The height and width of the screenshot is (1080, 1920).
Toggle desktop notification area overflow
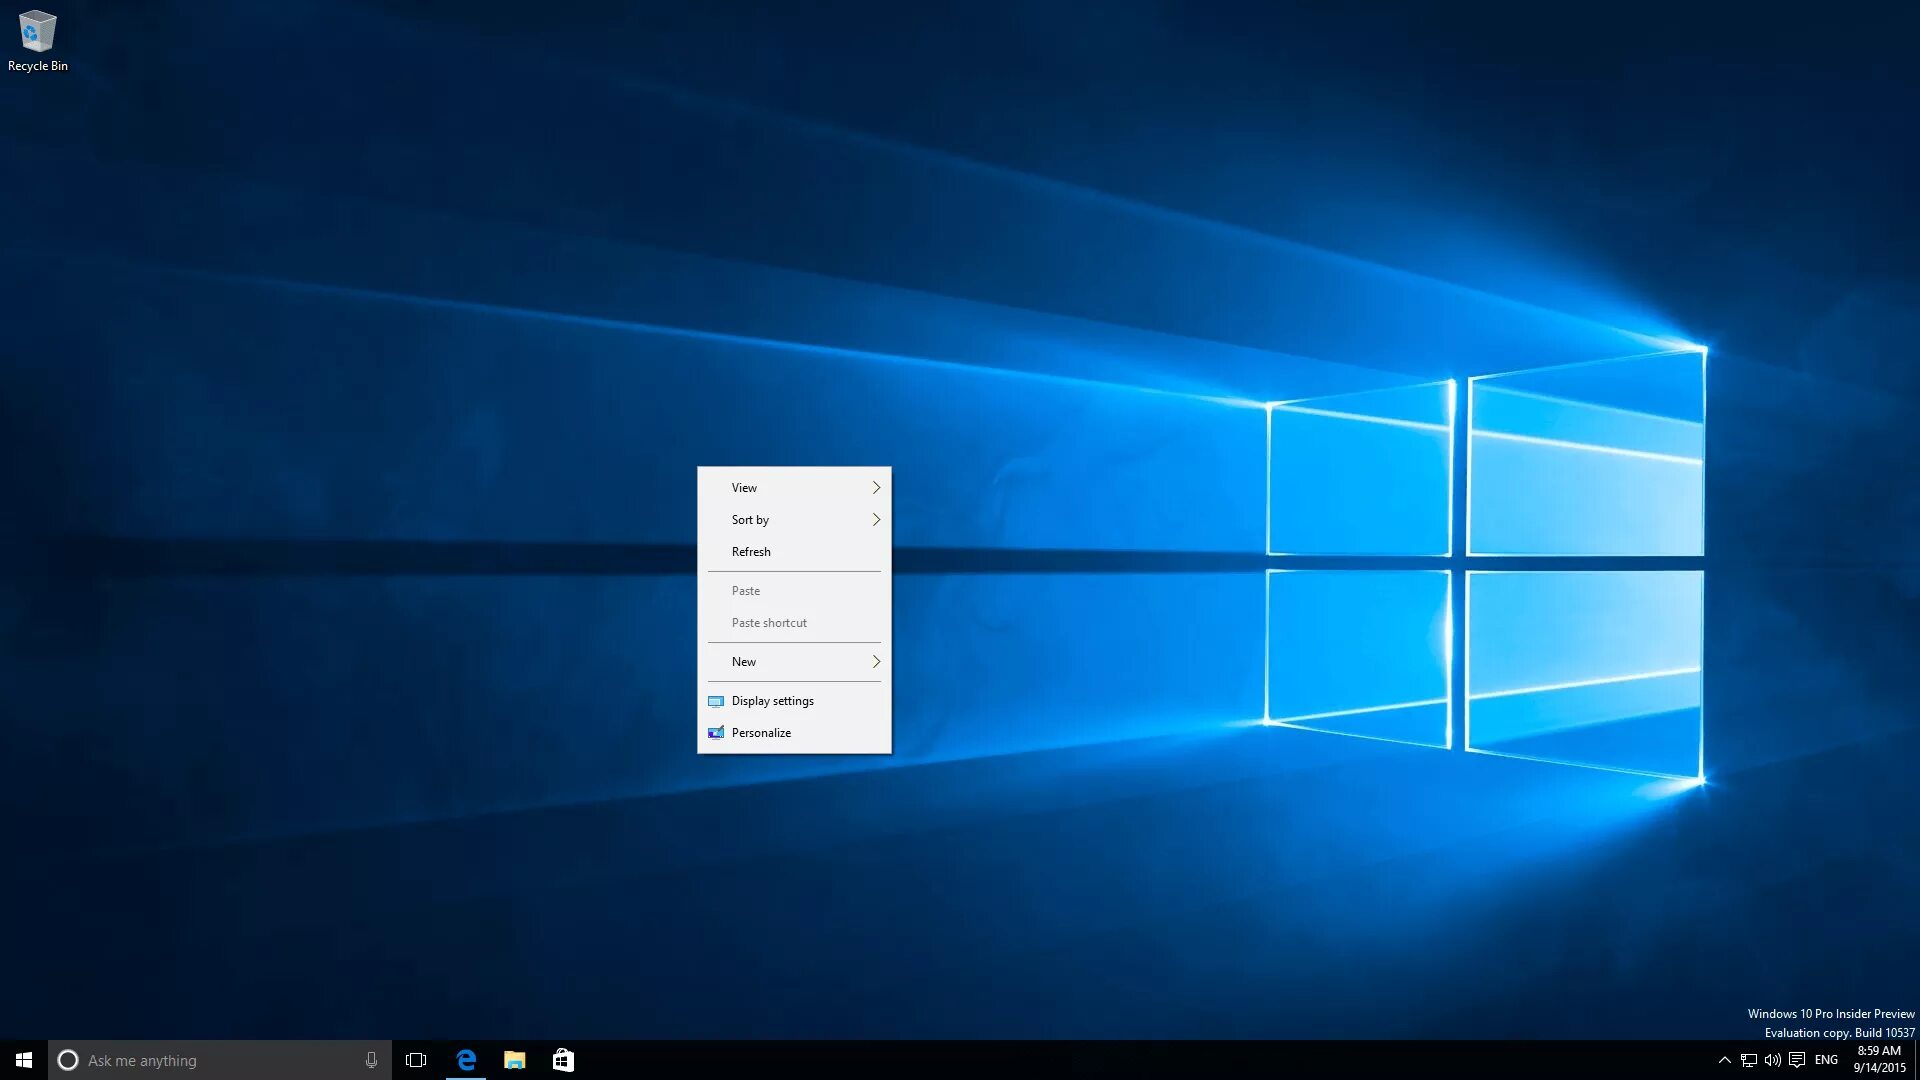[1724, 1059]
